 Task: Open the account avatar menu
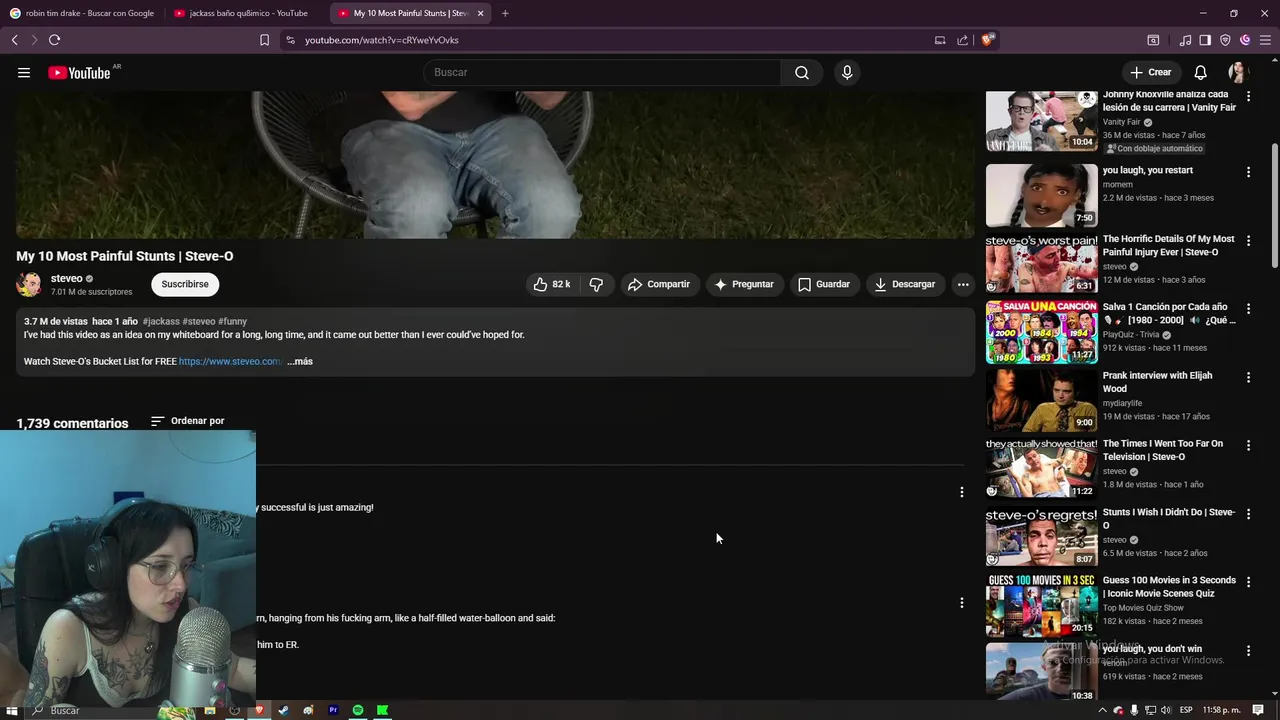[1237, 72]
